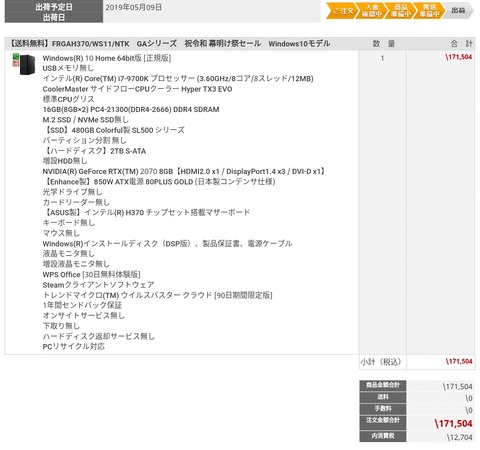
Task: Click the 光学ドライブ無し line
Action: [x=72, y=192]
